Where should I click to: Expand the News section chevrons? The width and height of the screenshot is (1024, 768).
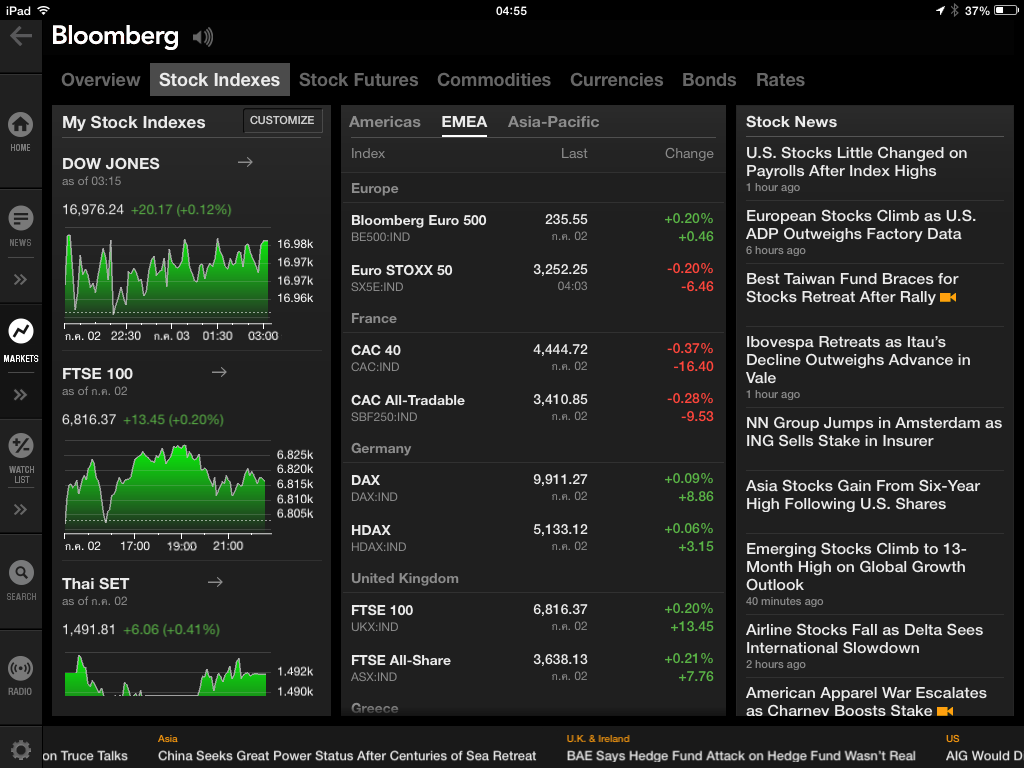click(x=20, y=280)
